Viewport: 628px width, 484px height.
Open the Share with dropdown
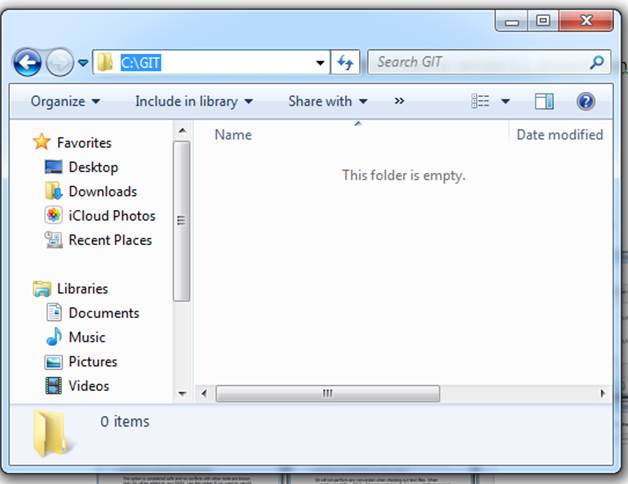(328, 101)
